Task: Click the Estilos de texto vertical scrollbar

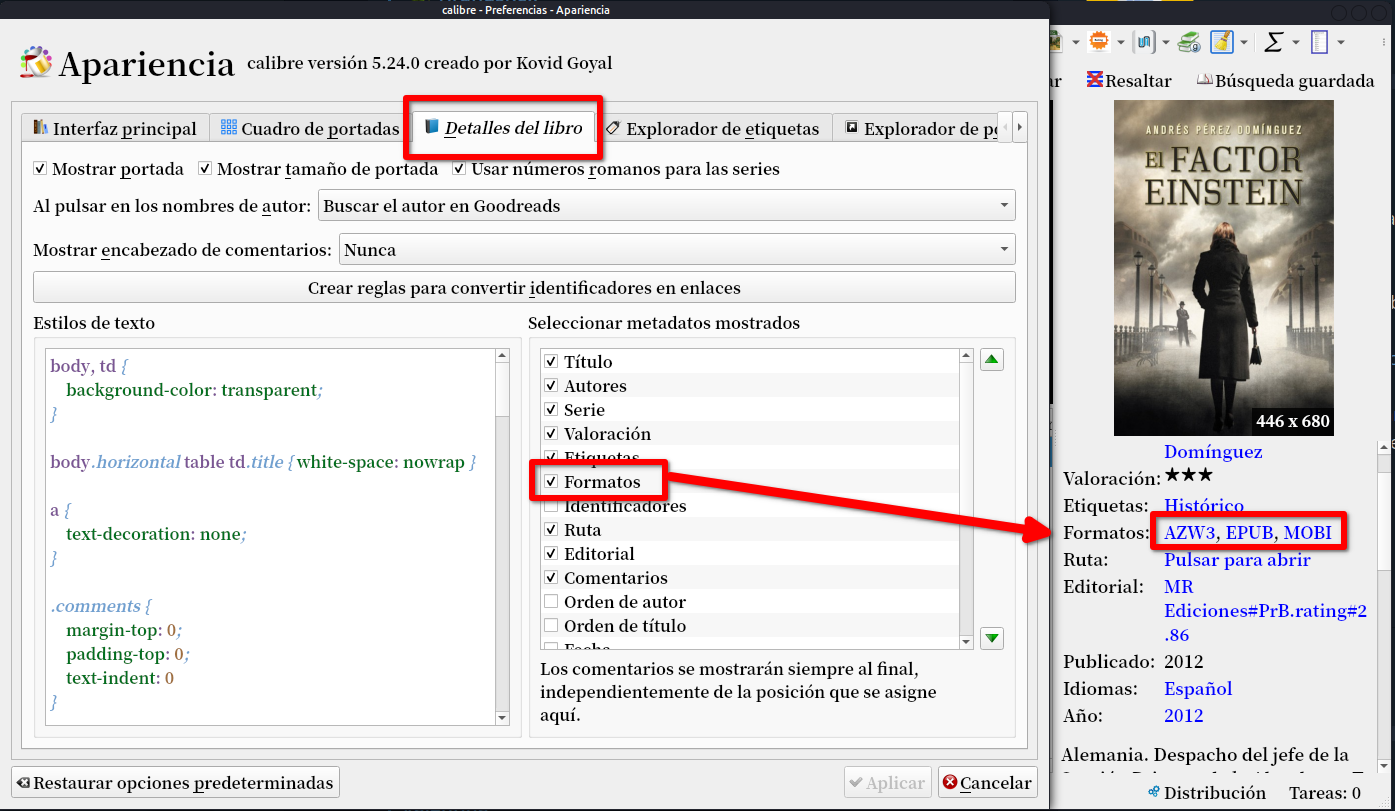Action: [502, 535]
